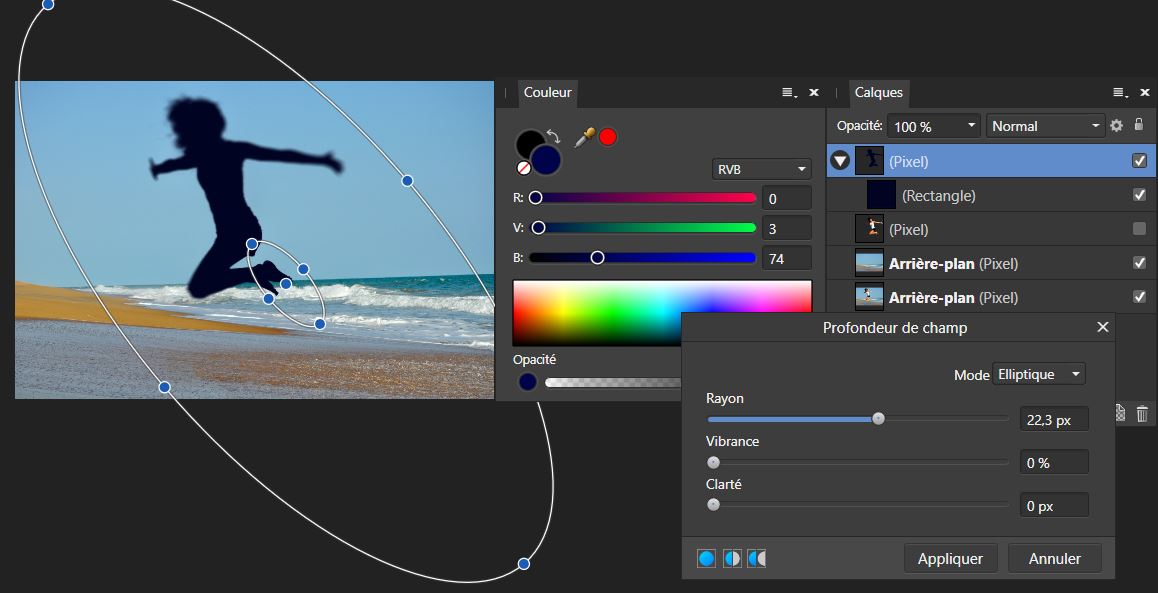Image resolution: width=1158 pixels, height=593 pixels.
Task: Collapse the selected (Pixel) layer group triangle
Action: pos(840,160)
